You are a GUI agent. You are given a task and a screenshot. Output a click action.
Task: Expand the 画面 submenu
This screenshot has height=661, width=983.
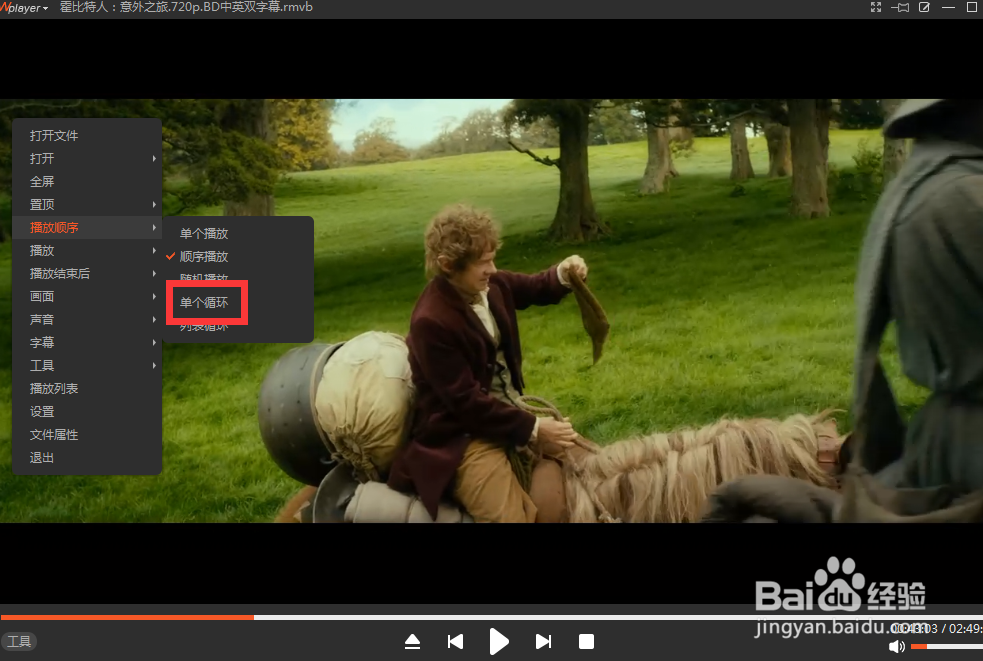pos(87,297)
